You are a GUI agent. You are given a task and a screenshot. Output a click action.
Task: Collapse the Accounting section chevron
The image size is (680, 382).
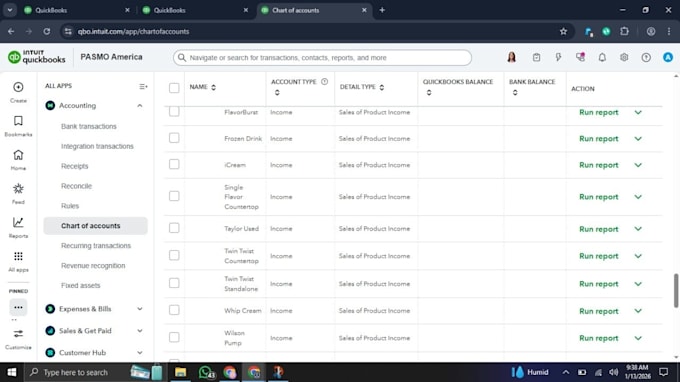click(140, 106)
